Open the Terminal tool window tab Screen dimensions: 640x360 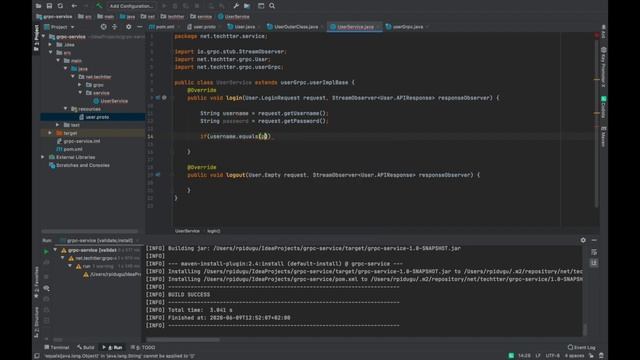coord(57,347)
